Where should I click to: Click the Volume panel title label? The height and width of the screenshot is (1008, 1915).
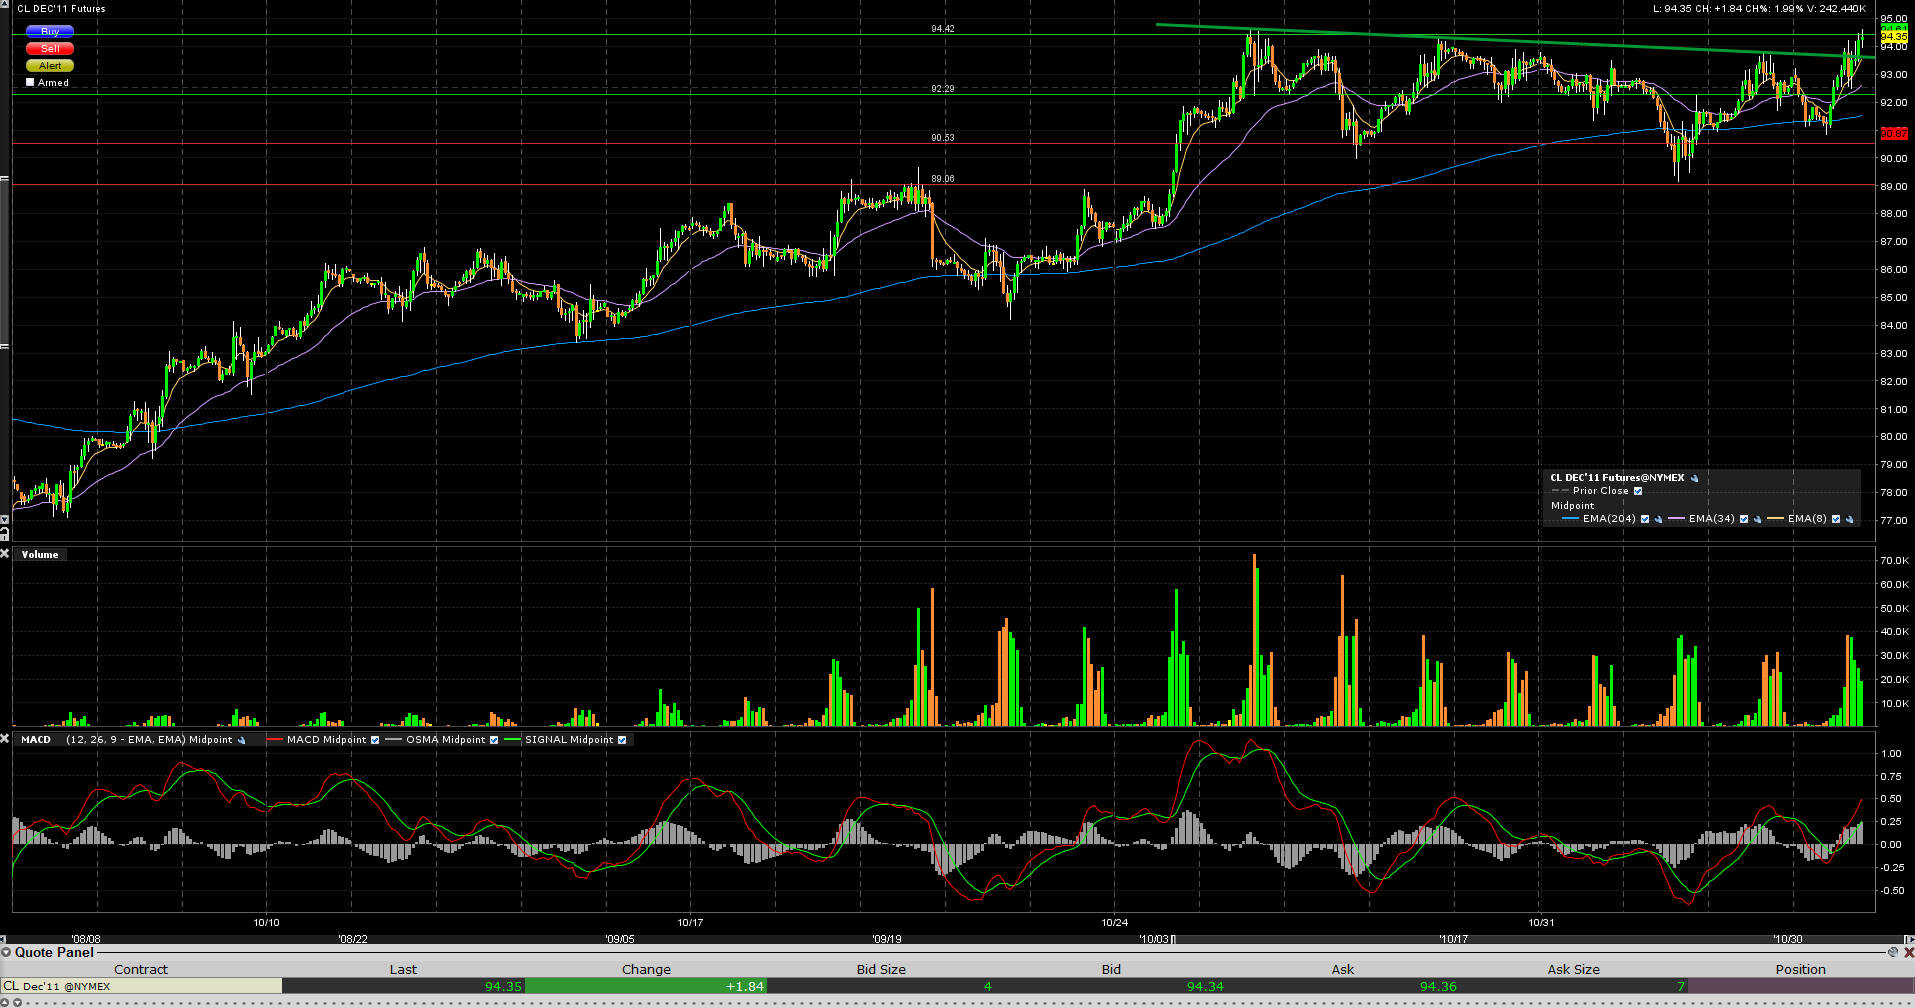pyautogui.click(x=40, y=554)
